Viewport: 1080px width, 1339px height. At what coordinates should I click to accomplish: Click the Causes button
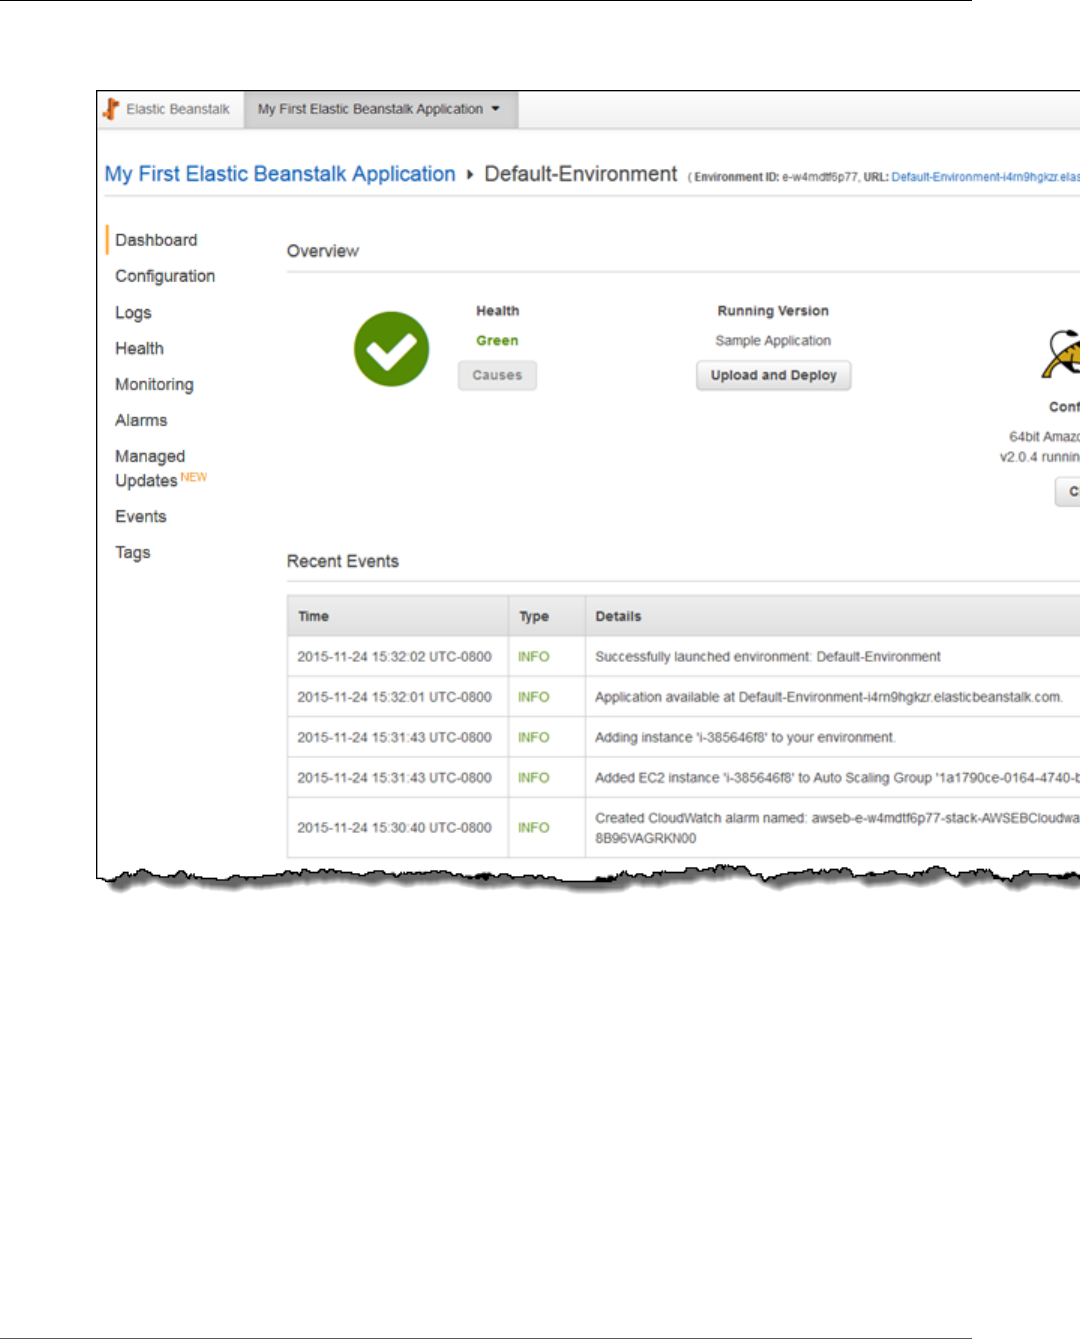click(497, 375)
